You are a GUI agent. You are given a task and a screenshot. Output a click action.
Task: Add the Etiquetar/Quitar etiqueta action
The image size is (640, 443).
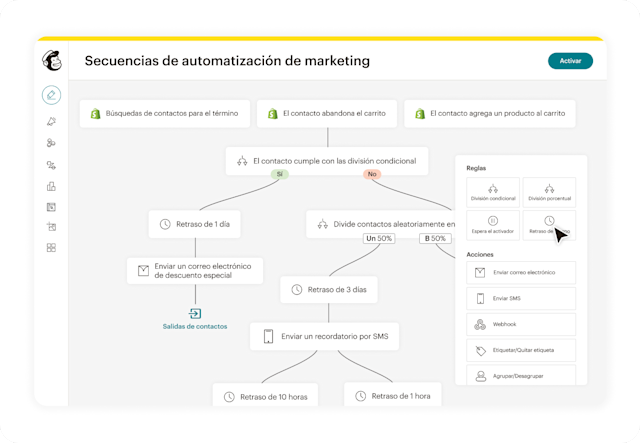click(x=521, y=350)
